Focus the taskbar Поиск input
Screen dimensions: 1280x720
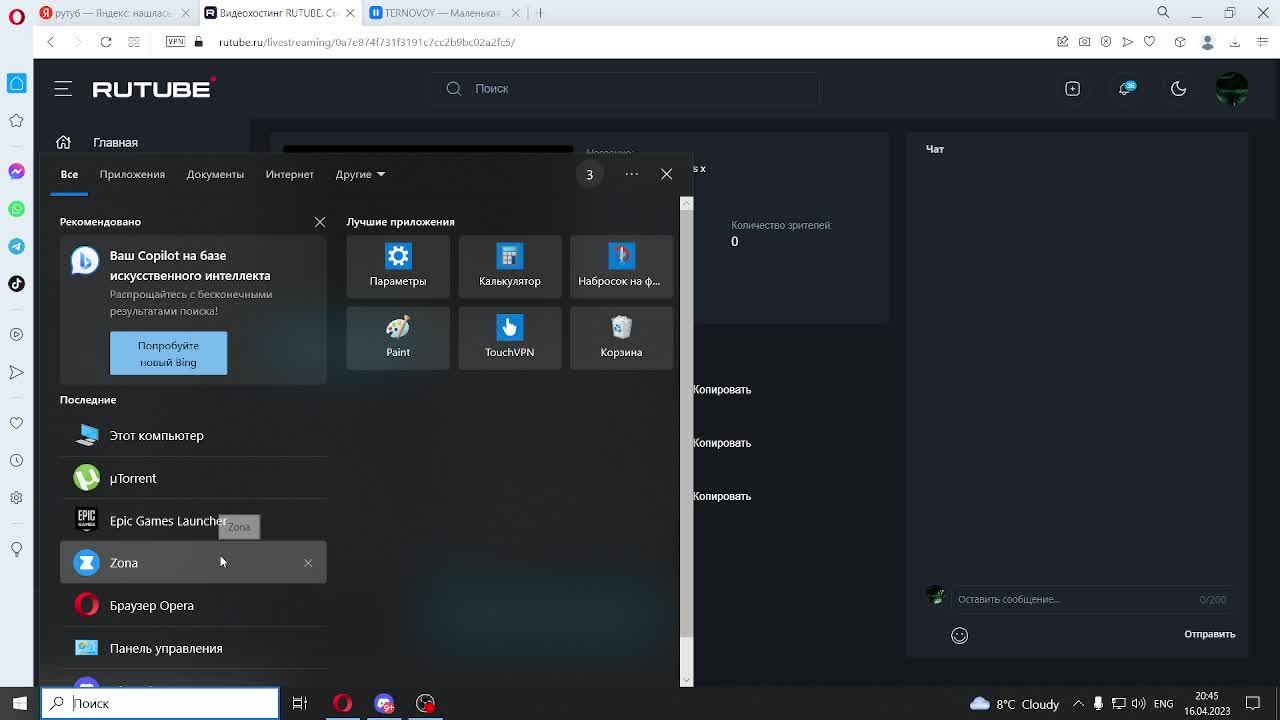(x=160, y=703)
